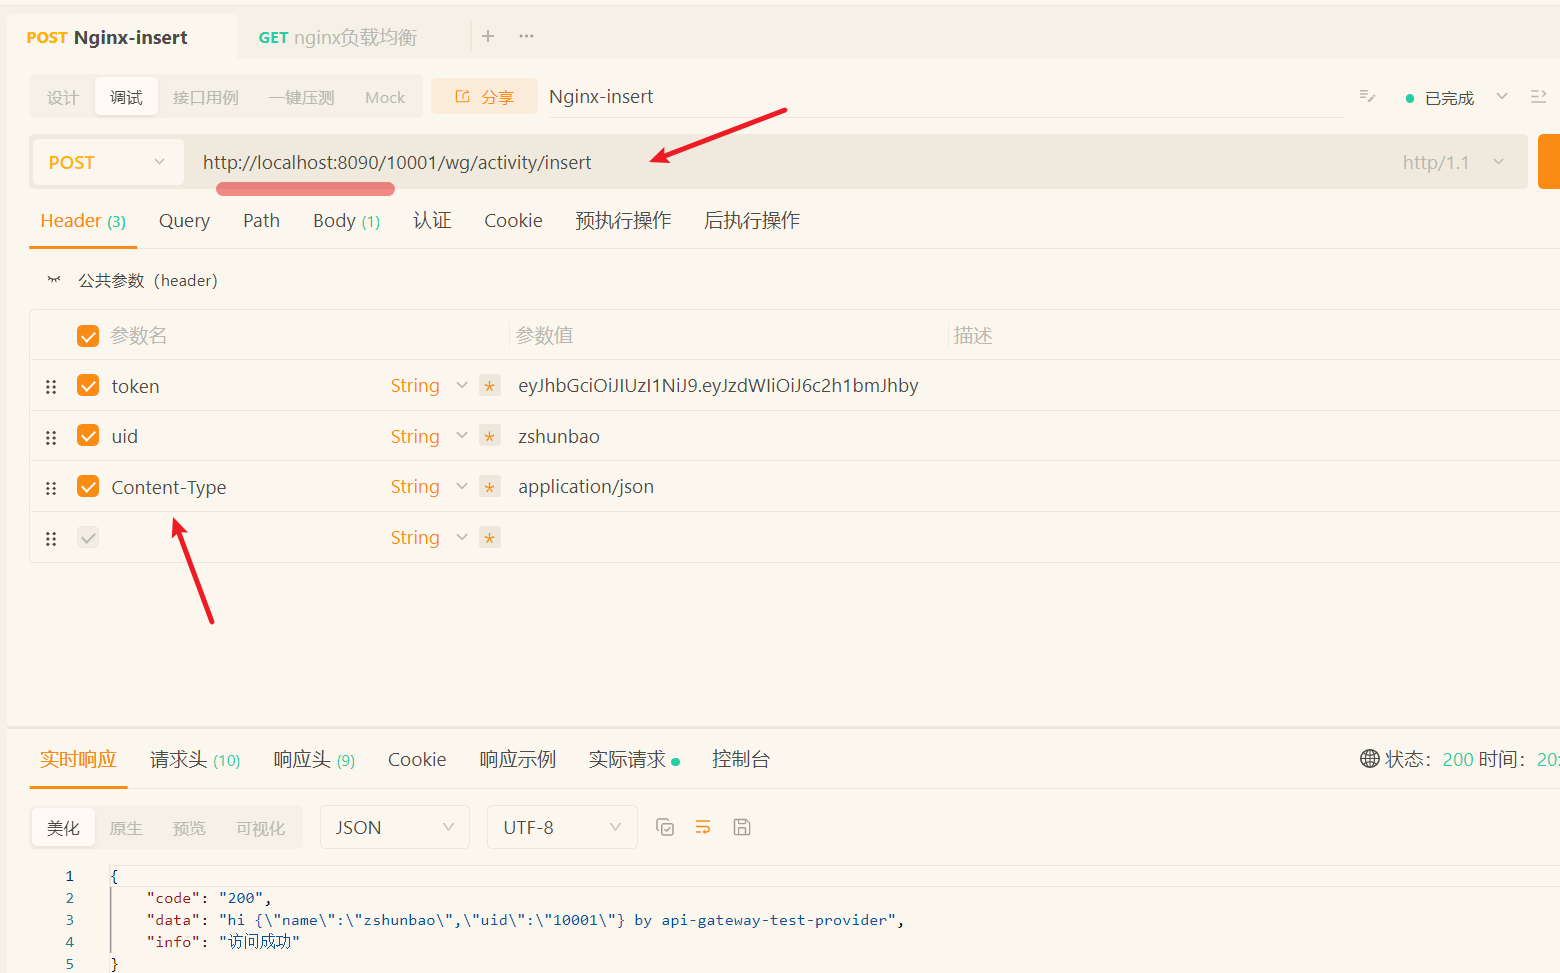Click the 分享 share button
Image resolution: width=1560 pixels, height=973 pixels.
(484, 97)
